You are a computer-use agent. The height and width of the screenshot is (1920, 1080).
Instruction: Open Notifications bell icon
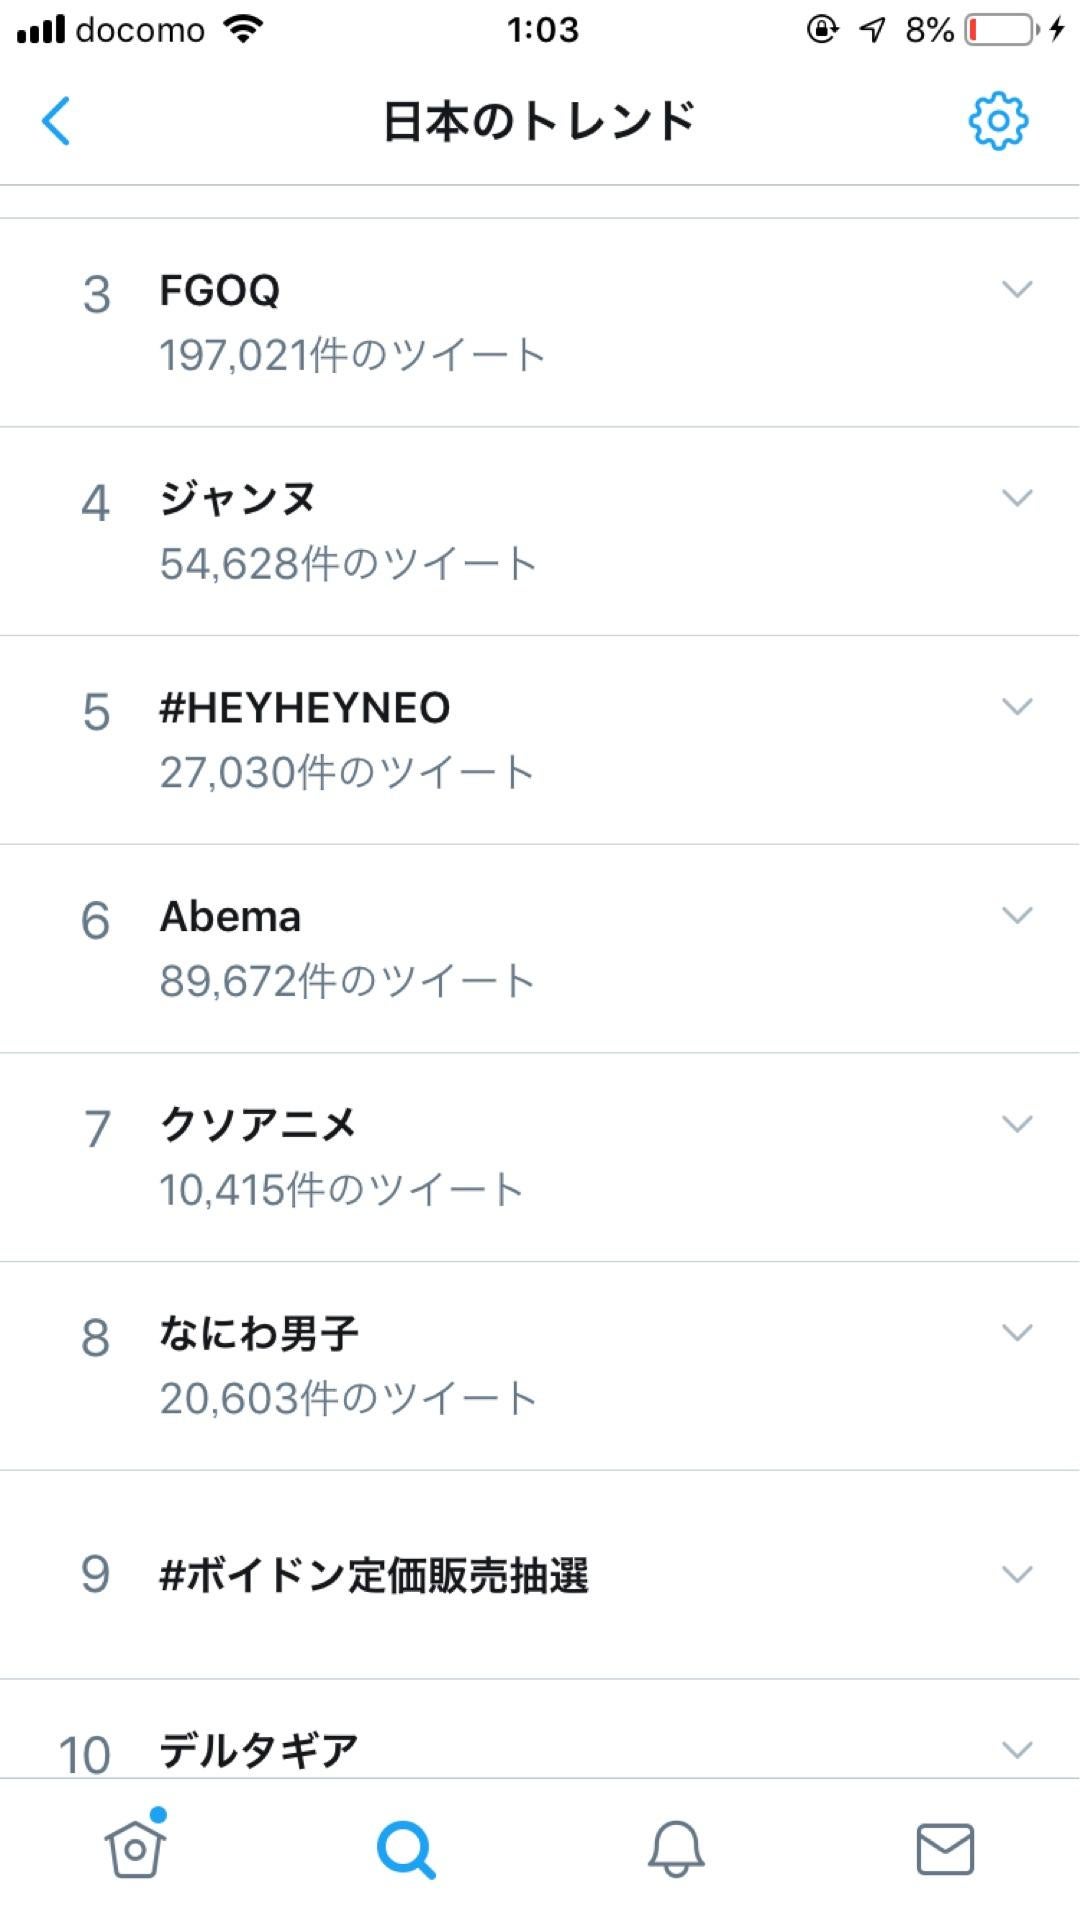click(676, 1848)
